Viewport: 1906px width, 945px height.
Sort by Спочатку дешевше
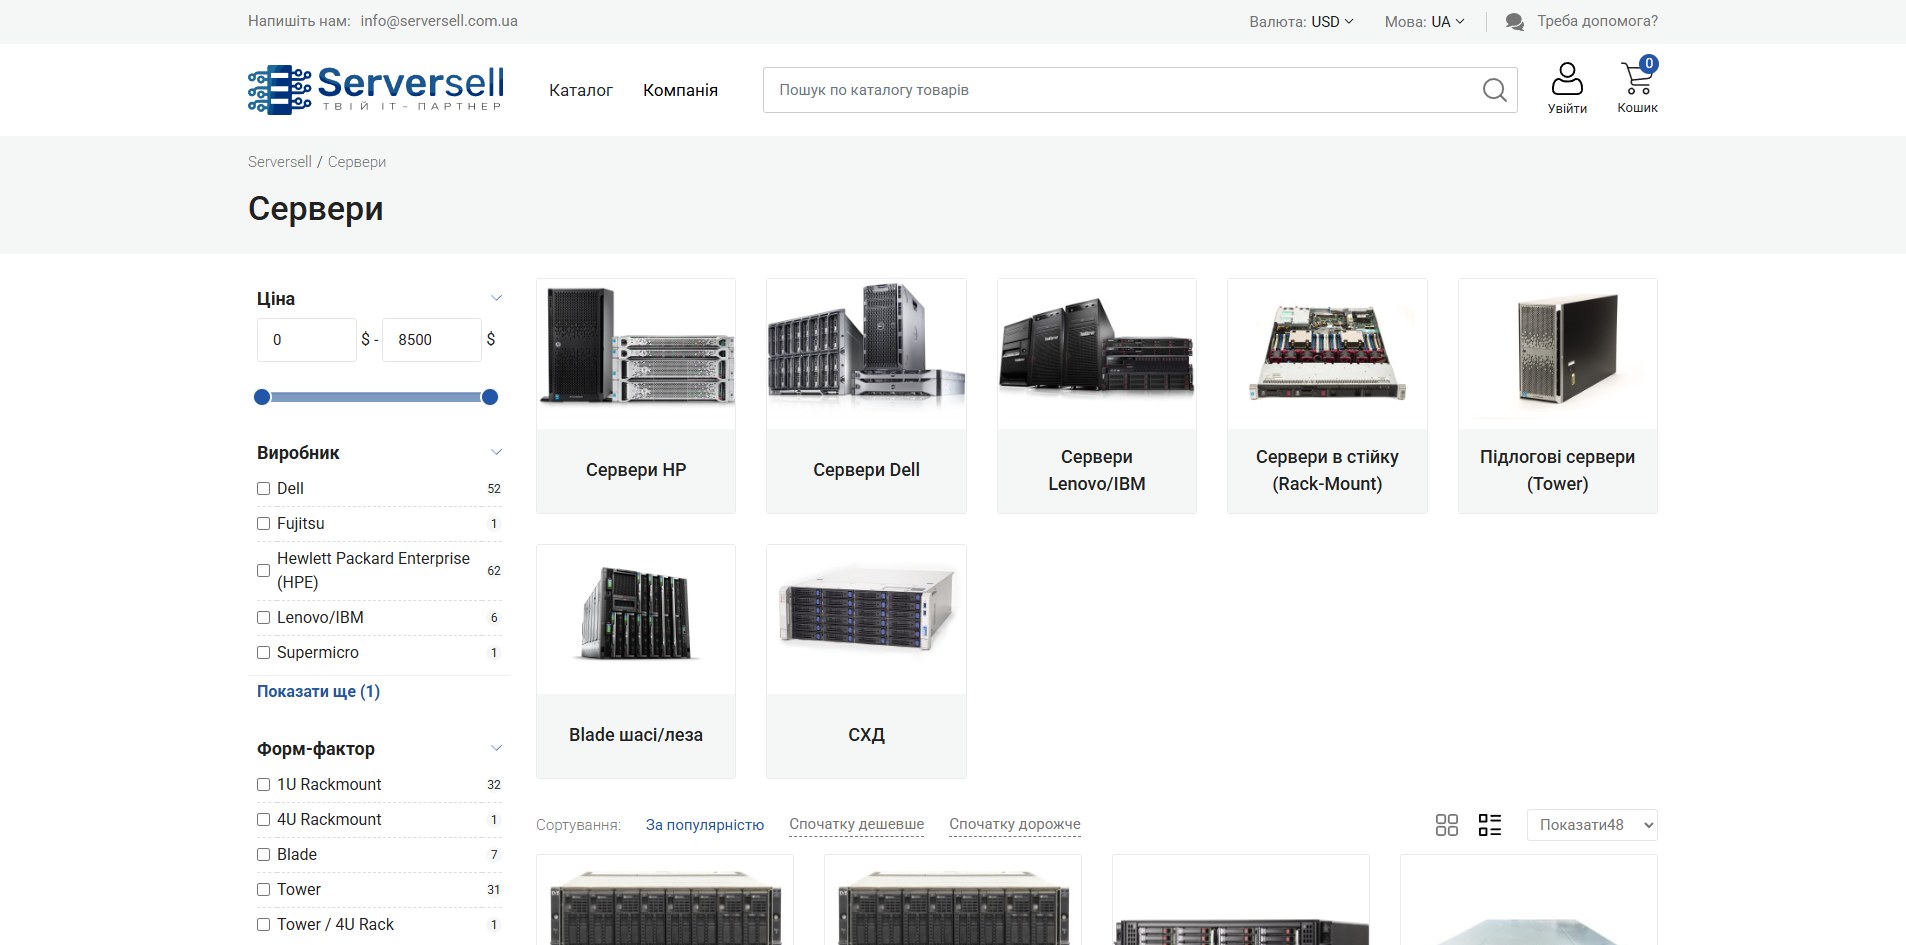tap(856, 825)
